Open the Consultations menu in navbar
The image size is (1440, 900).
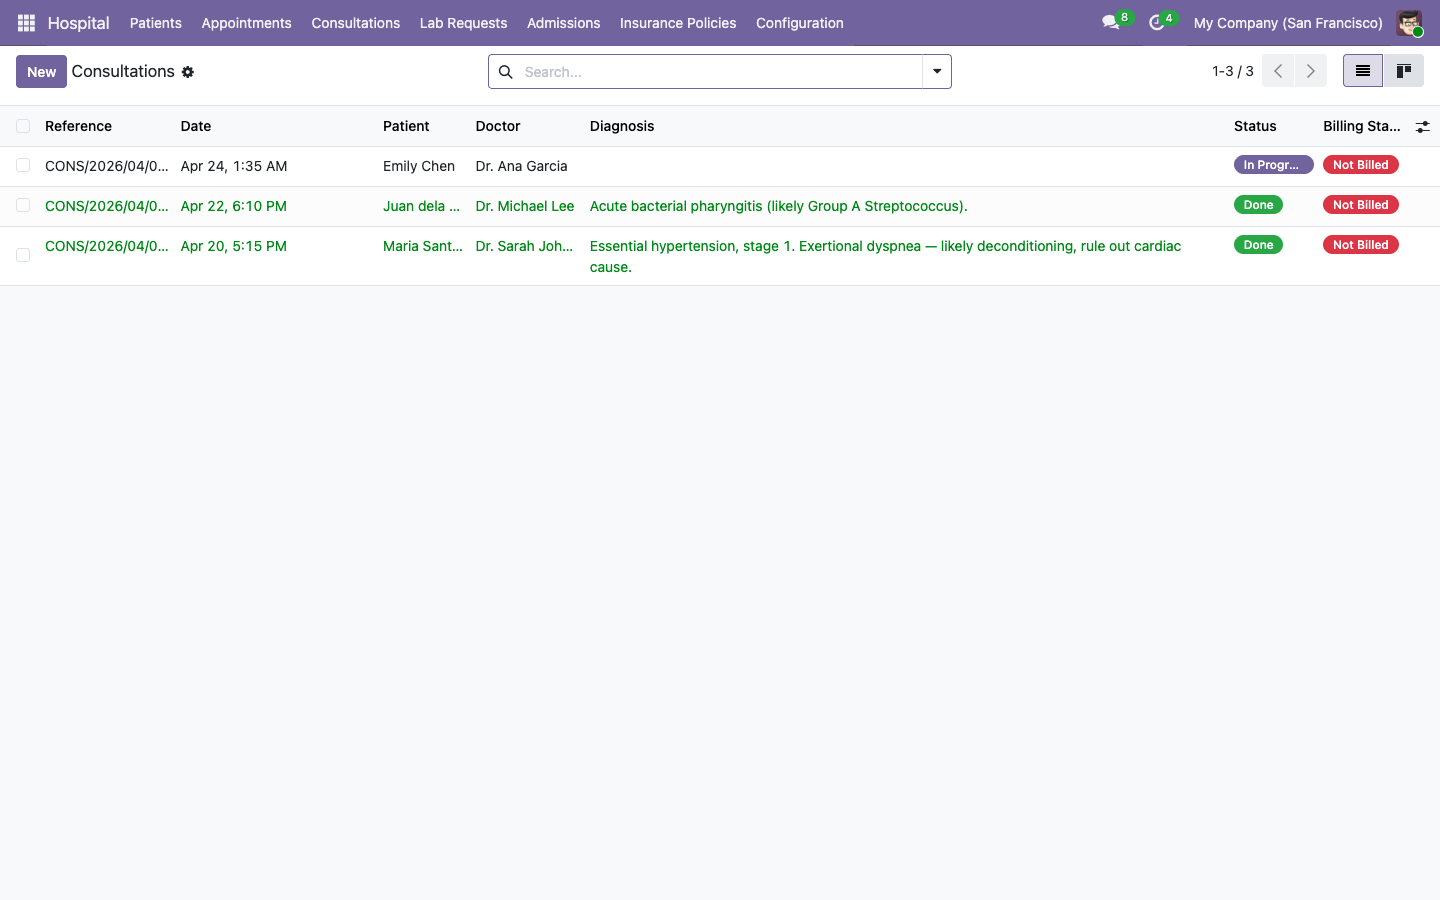click(x=356, y=22)
